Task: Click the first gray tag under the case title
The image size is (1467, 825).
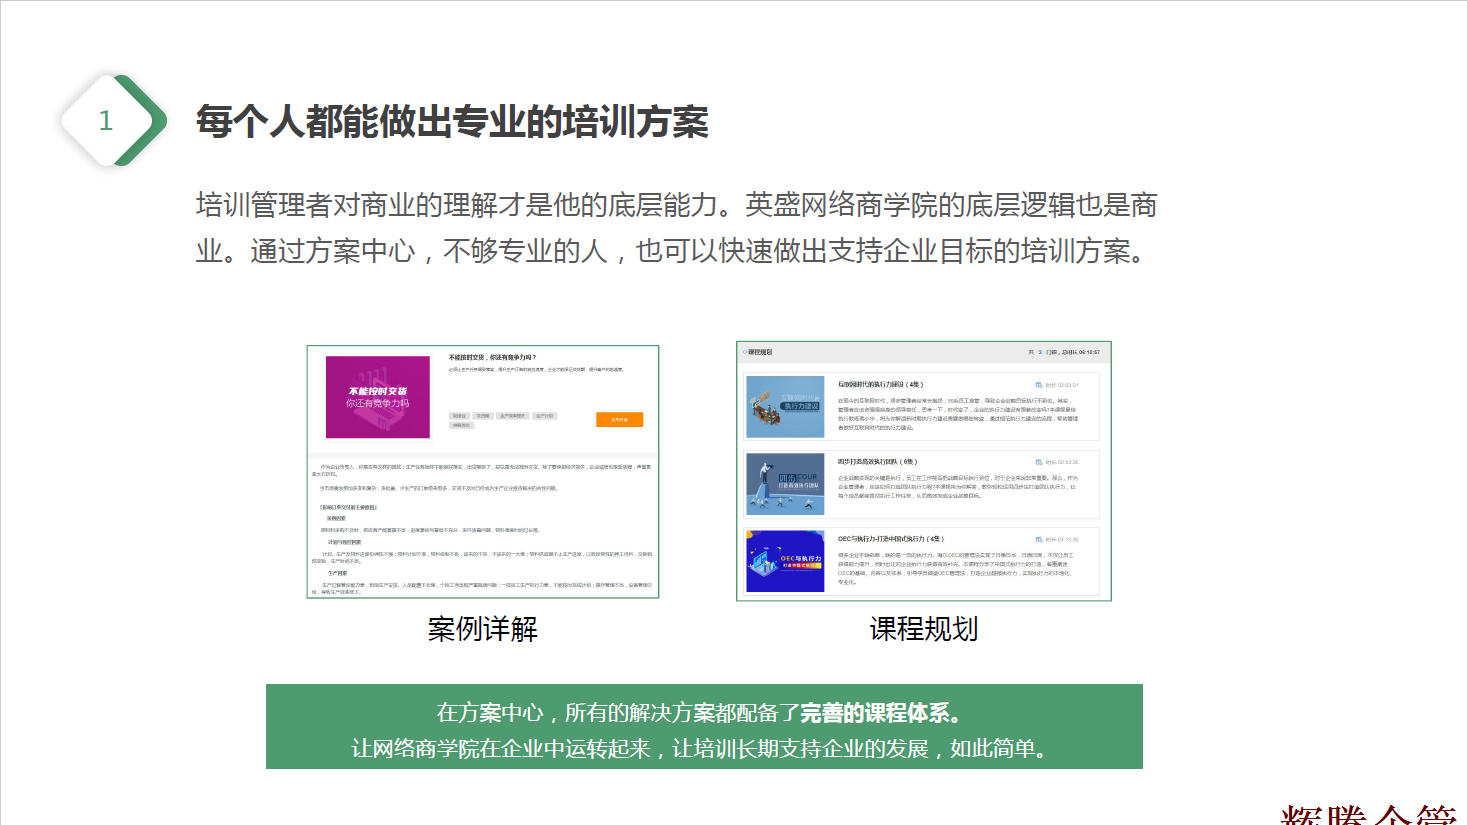Action: [x=459, y=416]
